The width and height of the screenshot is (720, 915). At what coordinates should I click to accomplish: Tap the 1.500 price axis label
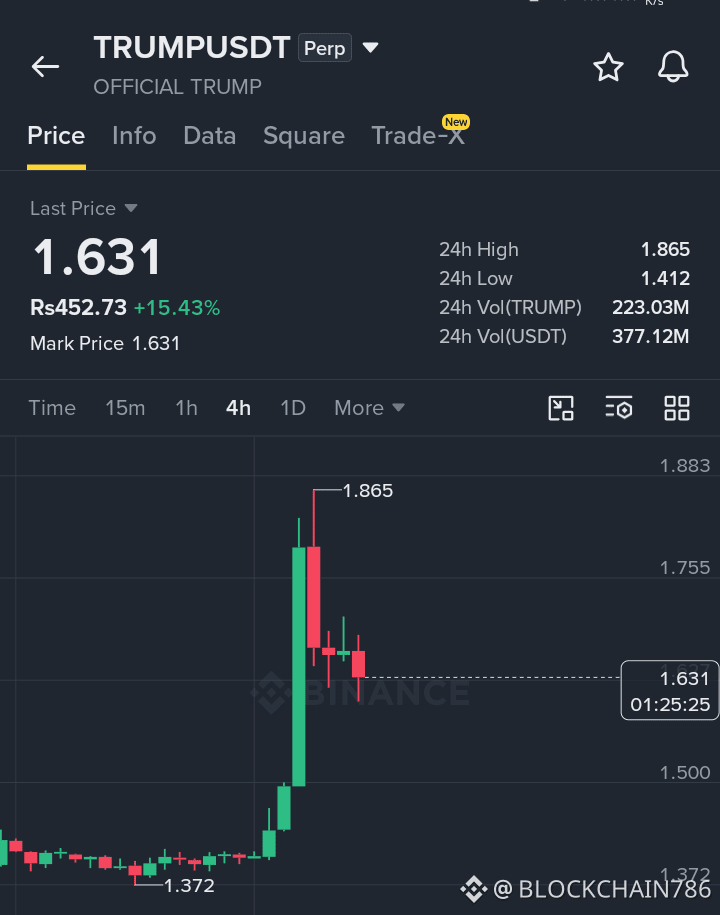tap(685, 773)
